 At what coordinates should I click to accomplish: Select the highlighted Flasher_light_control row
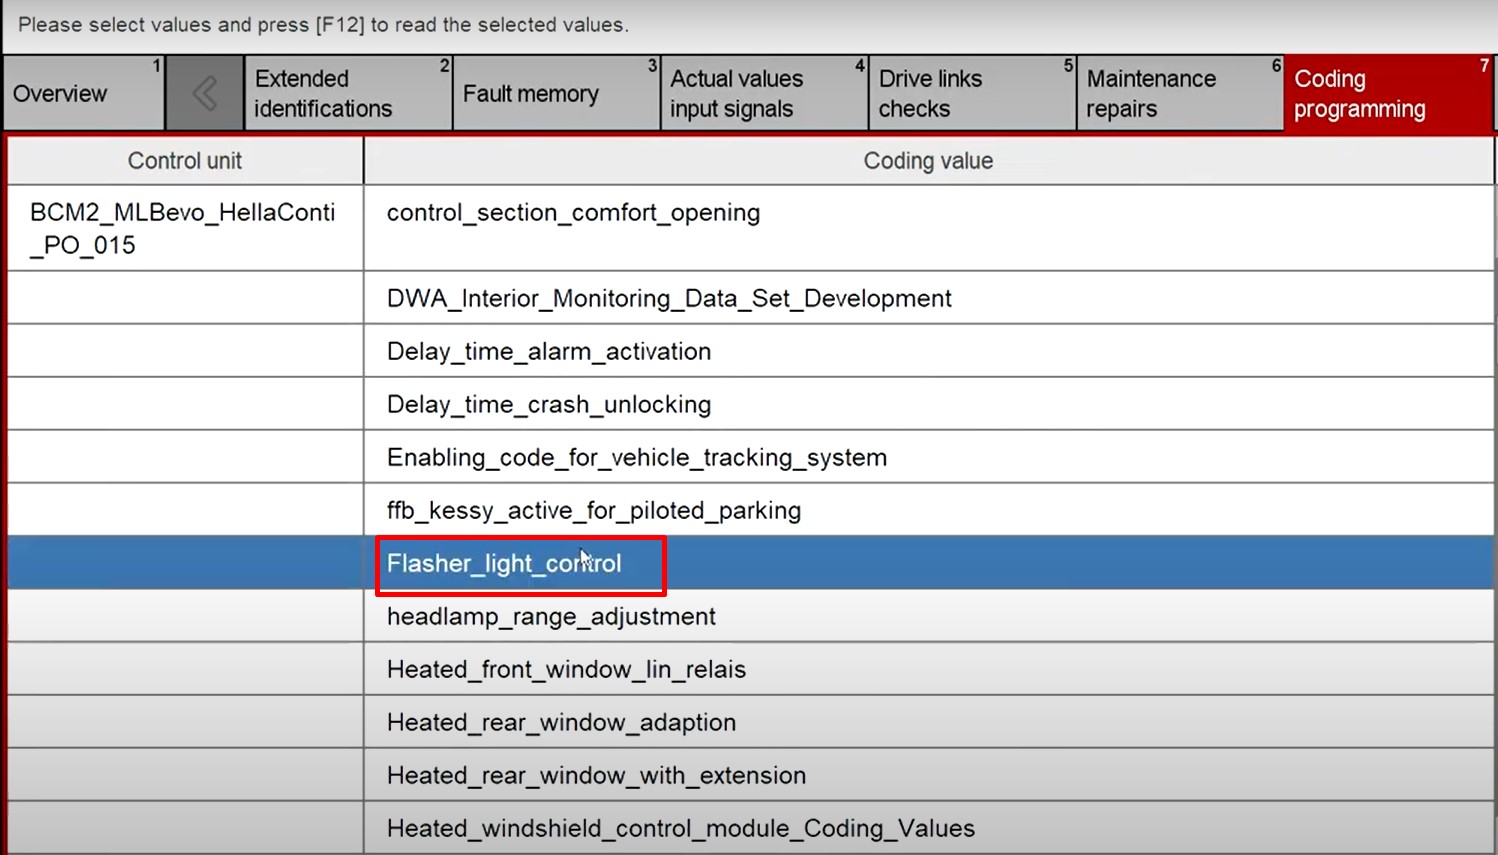[504, 564]
